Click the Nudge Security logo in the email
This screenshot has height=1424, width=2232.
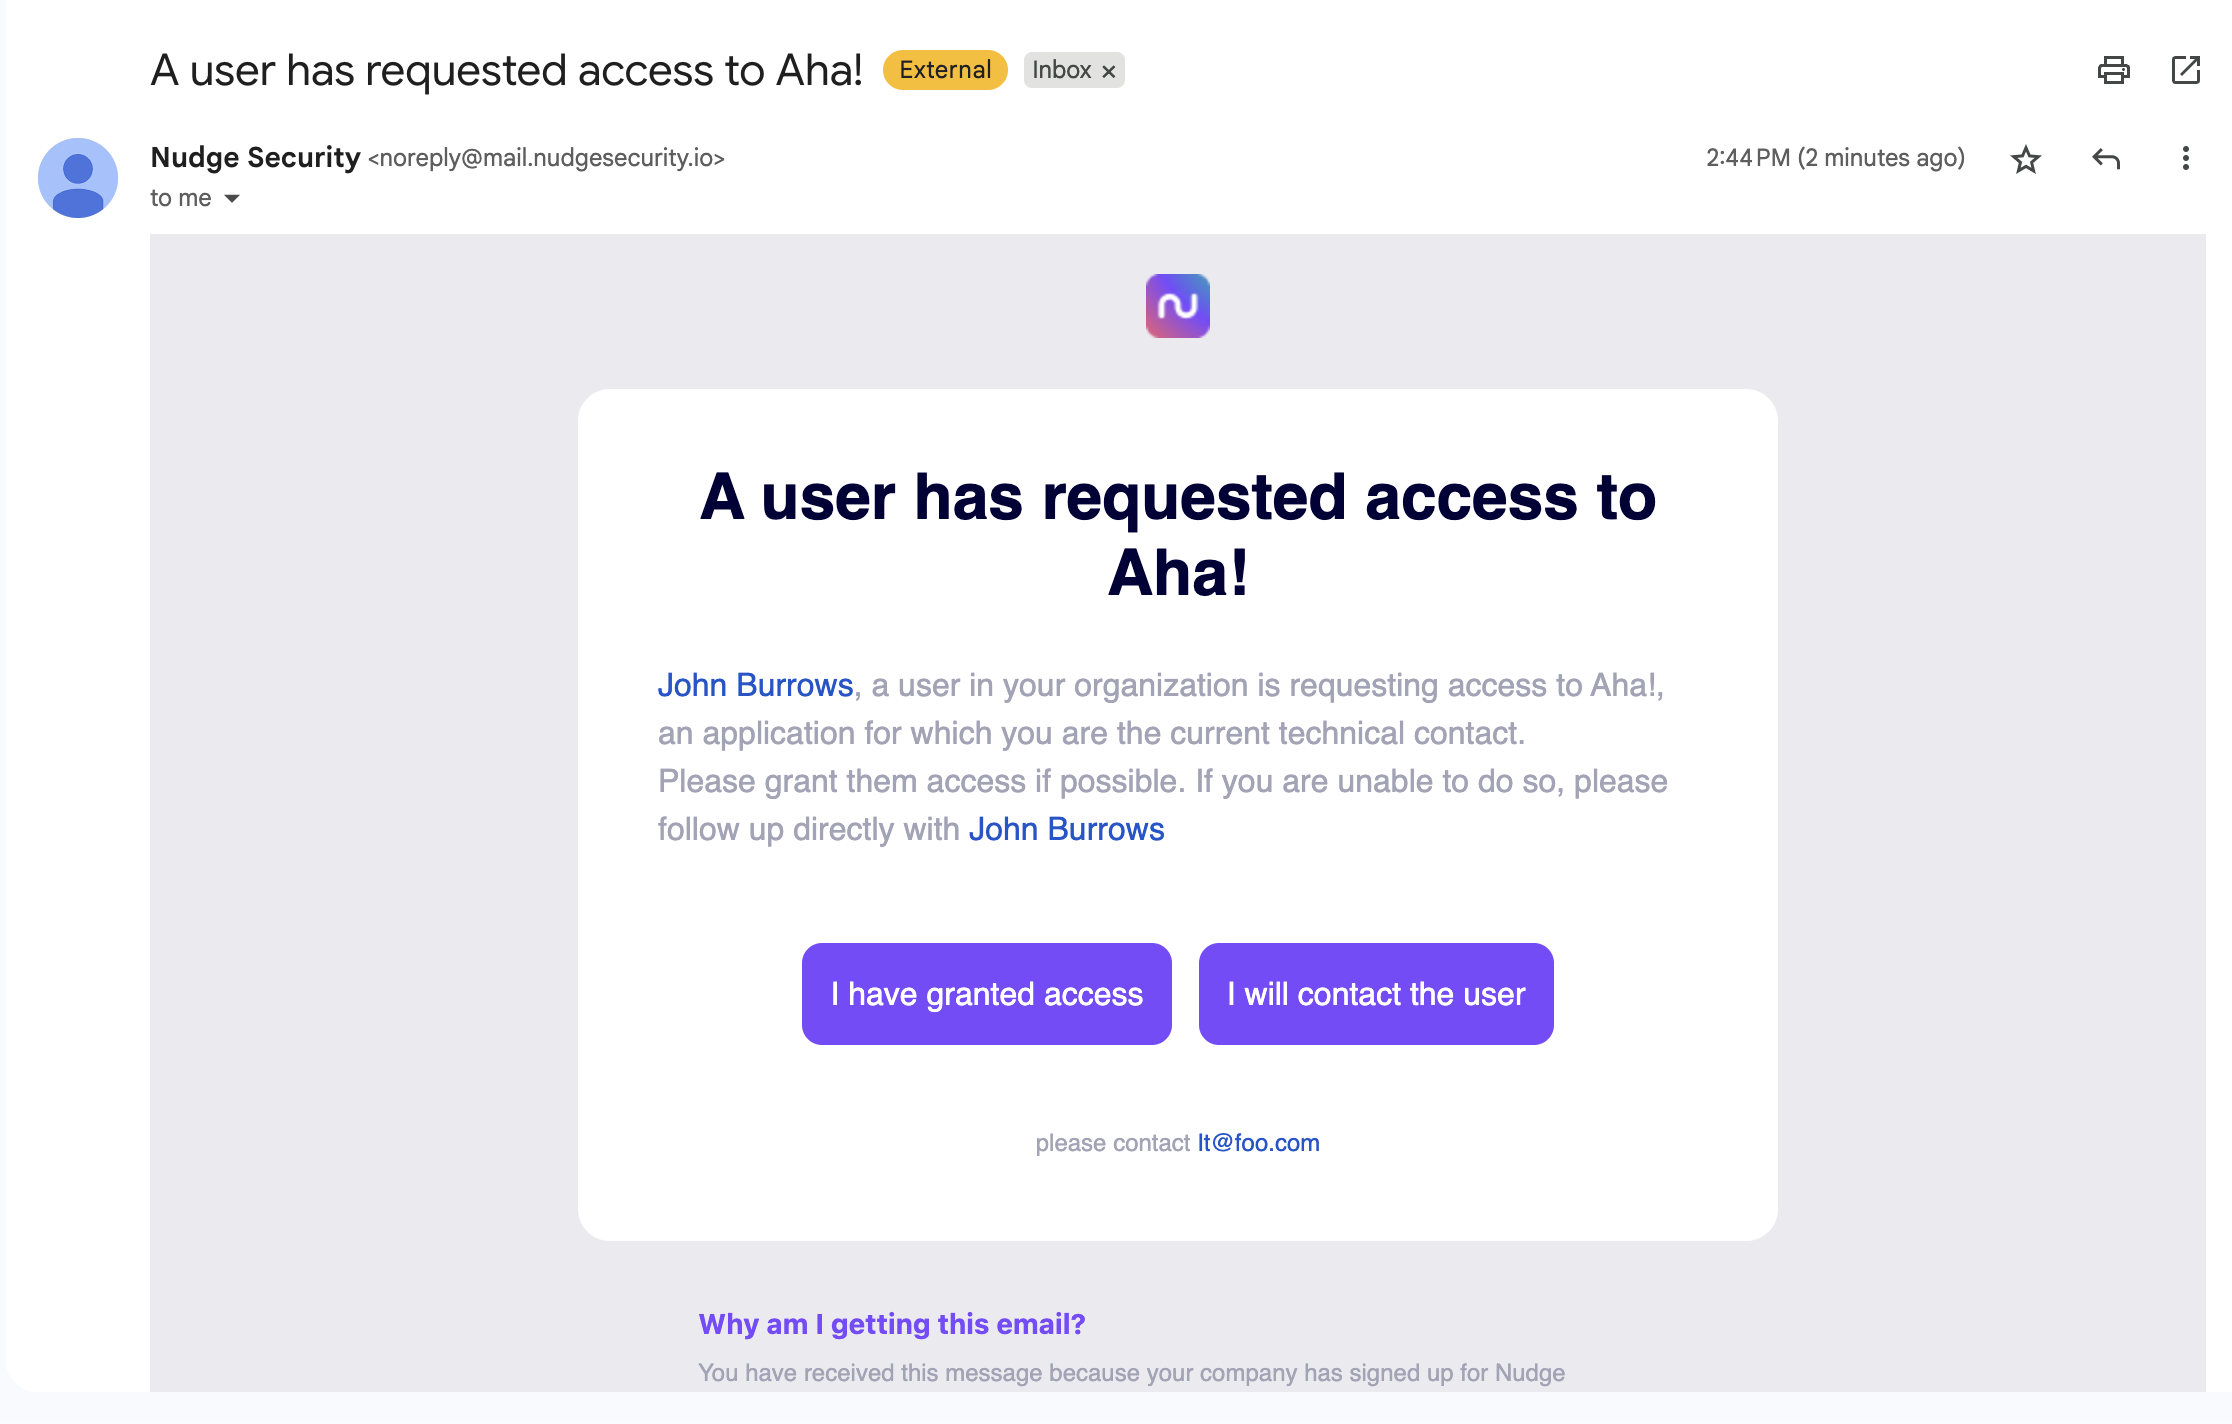(x=1177, y=306)
